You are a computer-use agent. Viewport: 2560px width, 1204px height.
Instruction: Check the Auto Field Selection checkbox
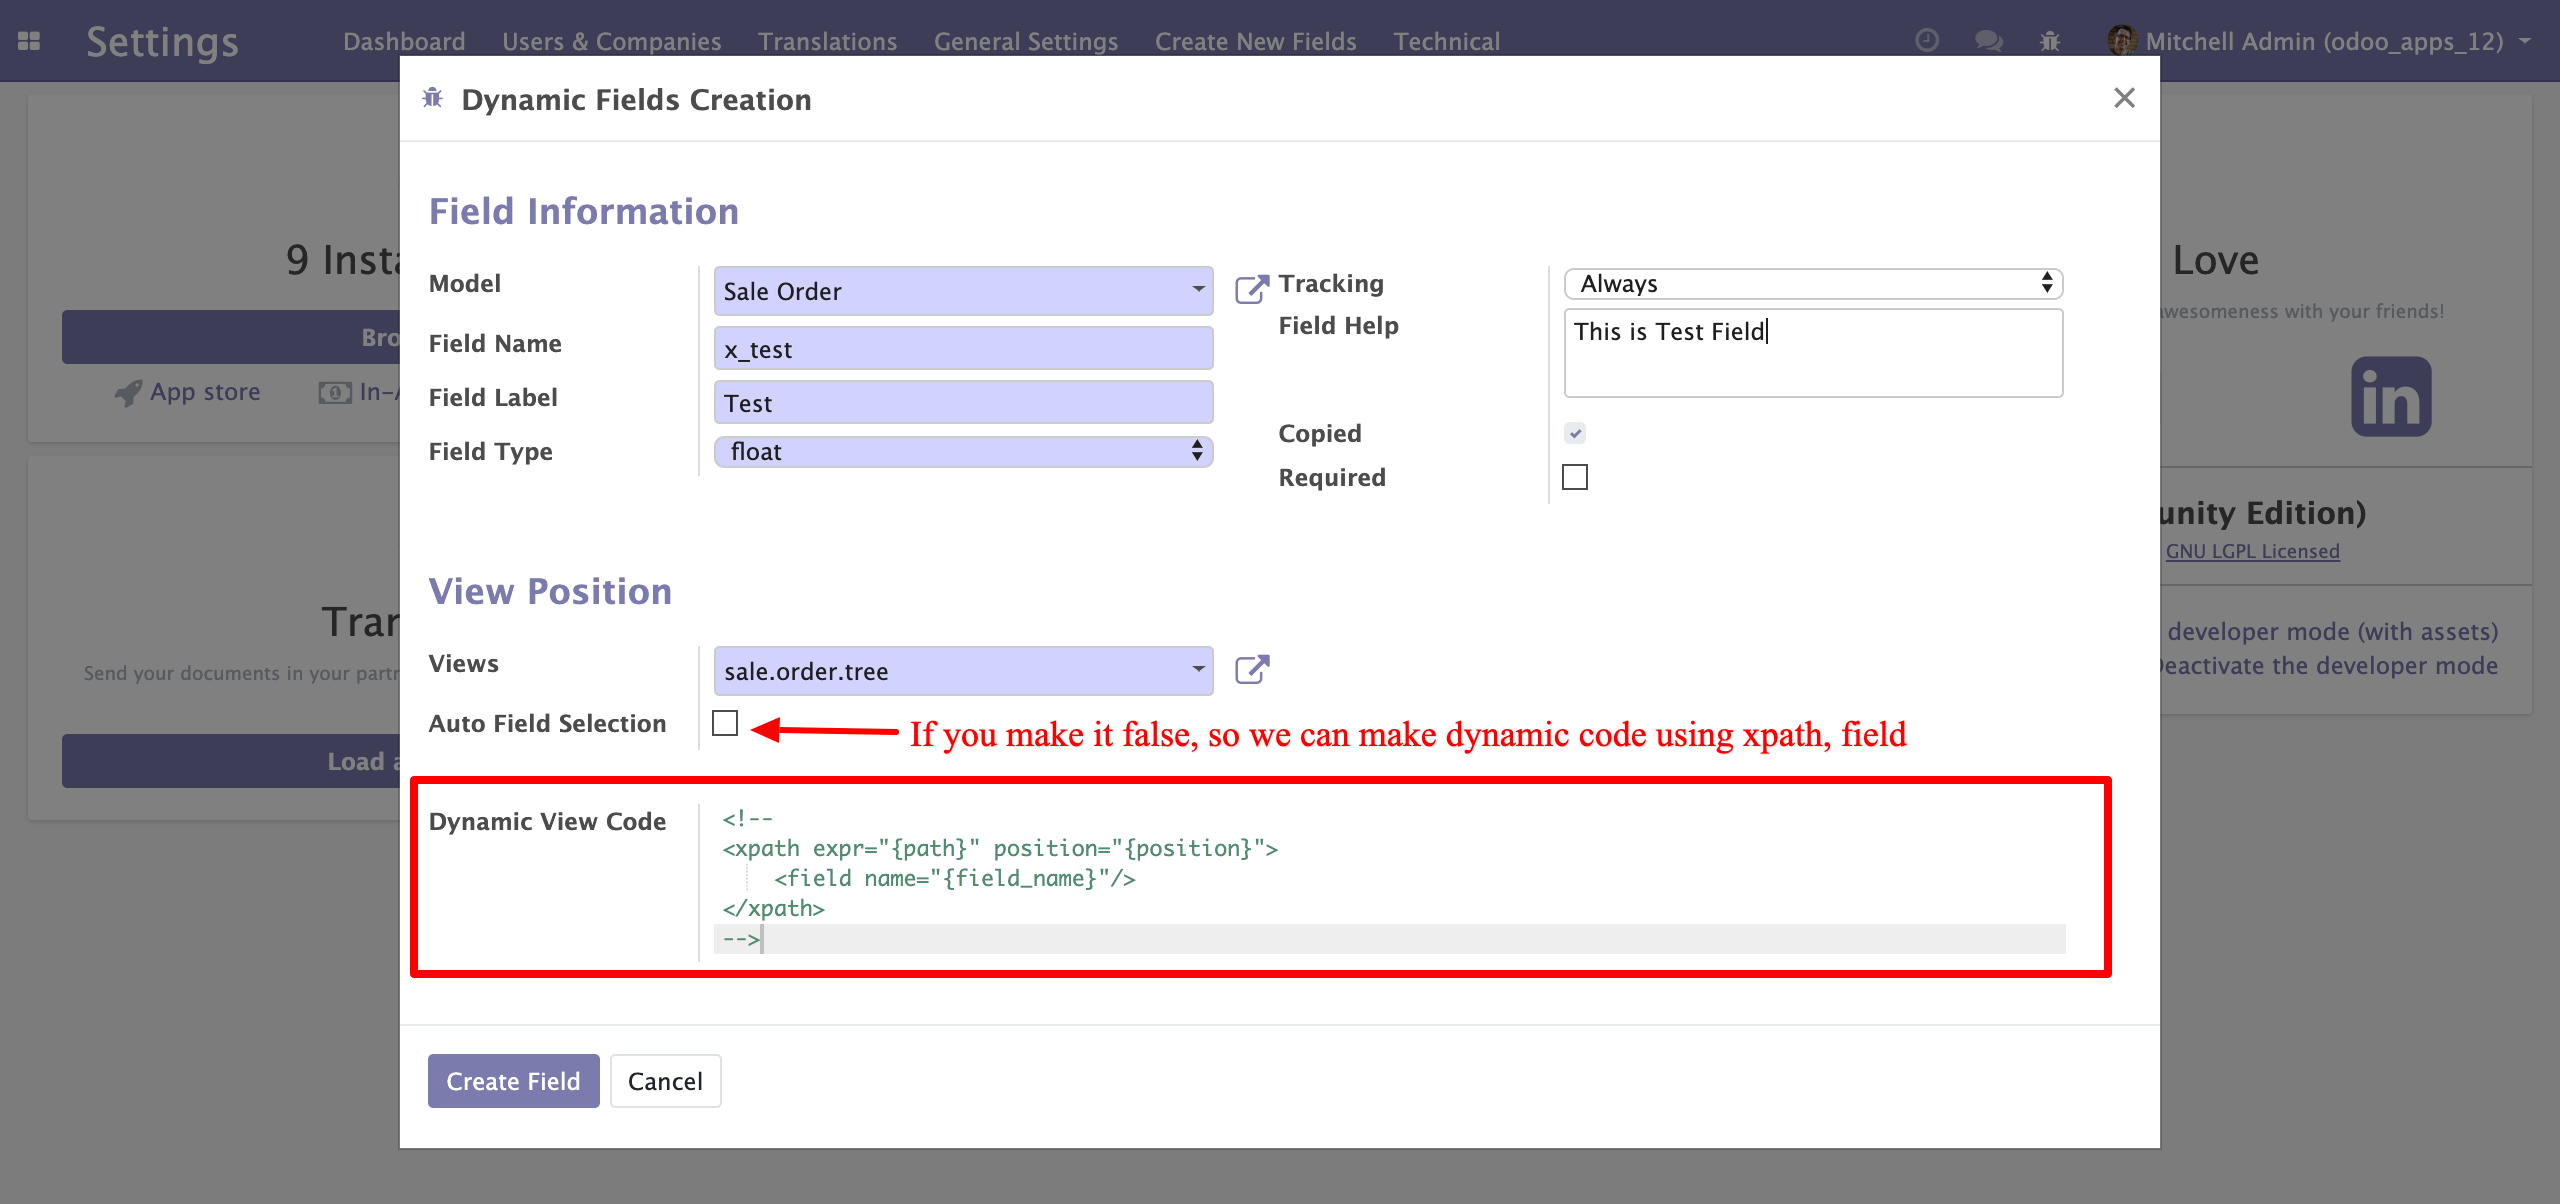click(725, 723)
